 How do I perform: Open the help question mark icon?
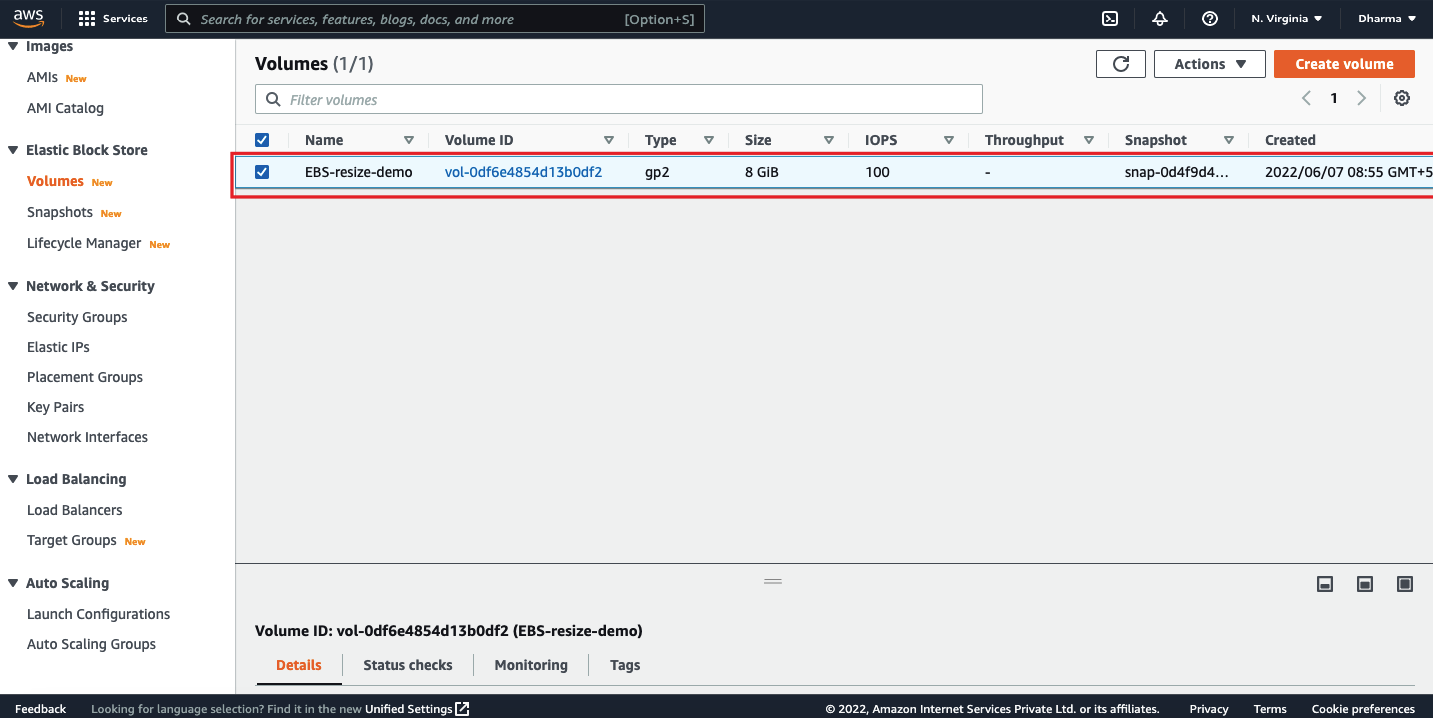[1210, 19]
